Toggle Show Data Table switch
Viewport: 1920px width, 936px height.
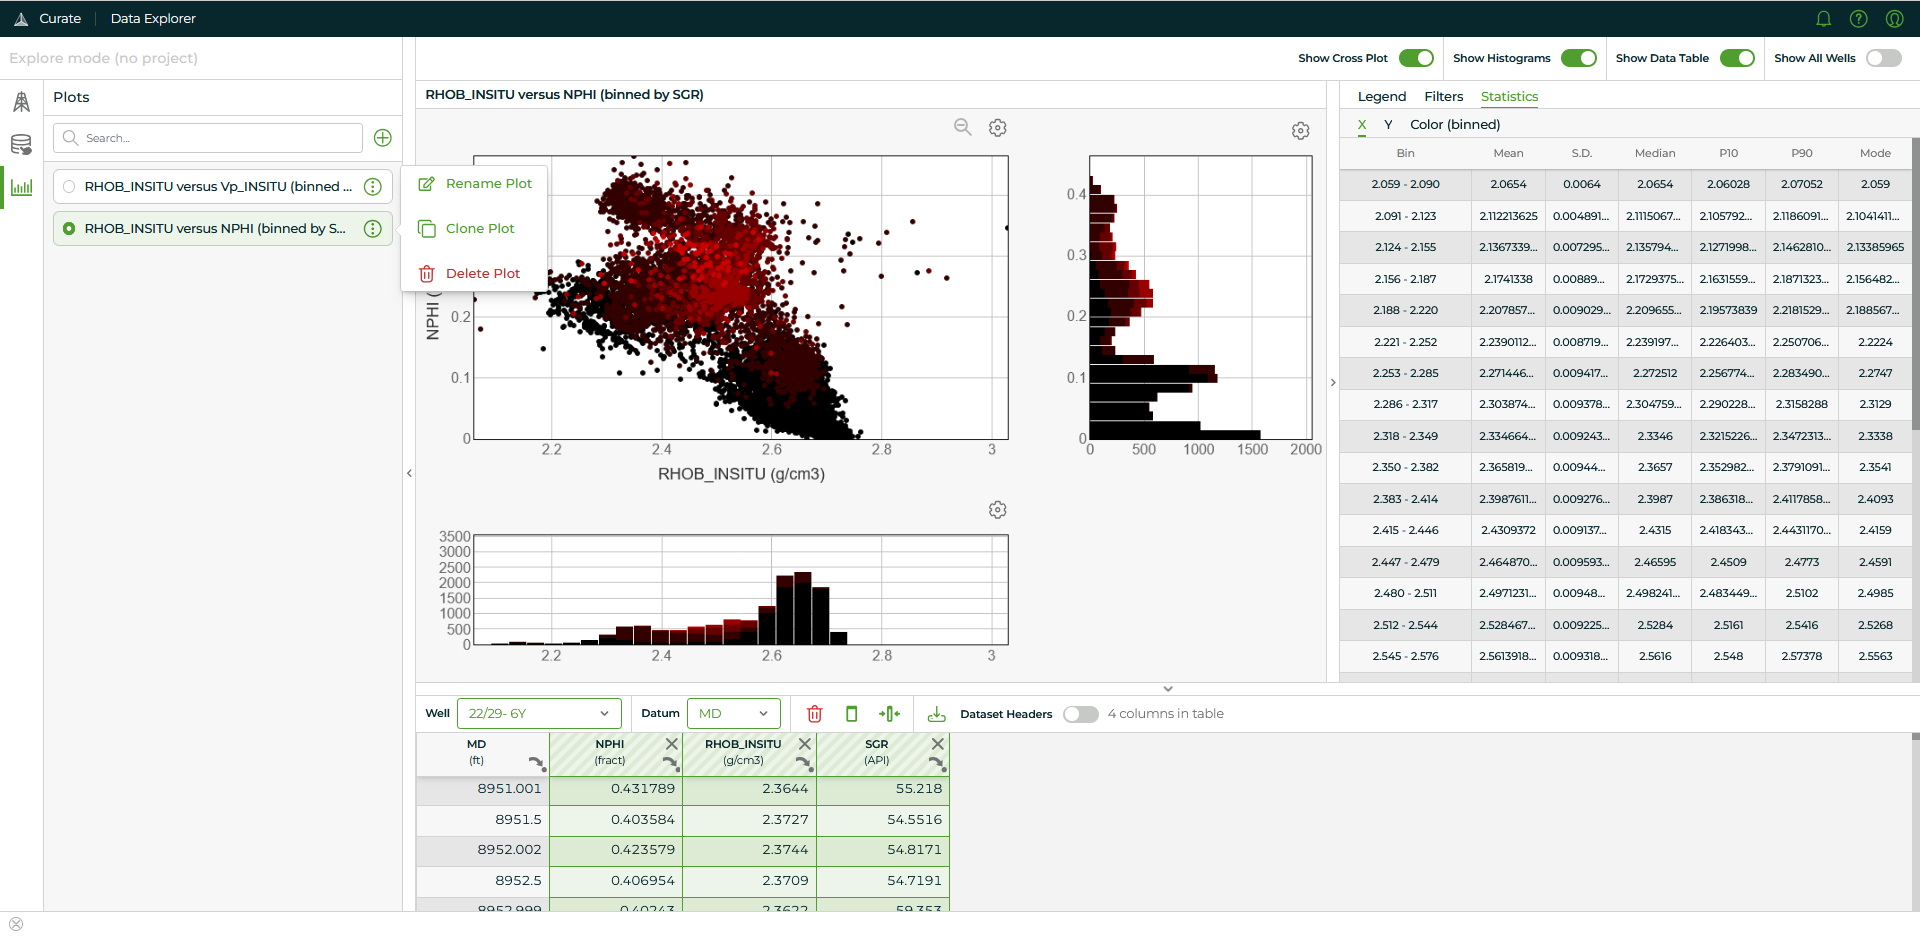[x=1738, y=58]
